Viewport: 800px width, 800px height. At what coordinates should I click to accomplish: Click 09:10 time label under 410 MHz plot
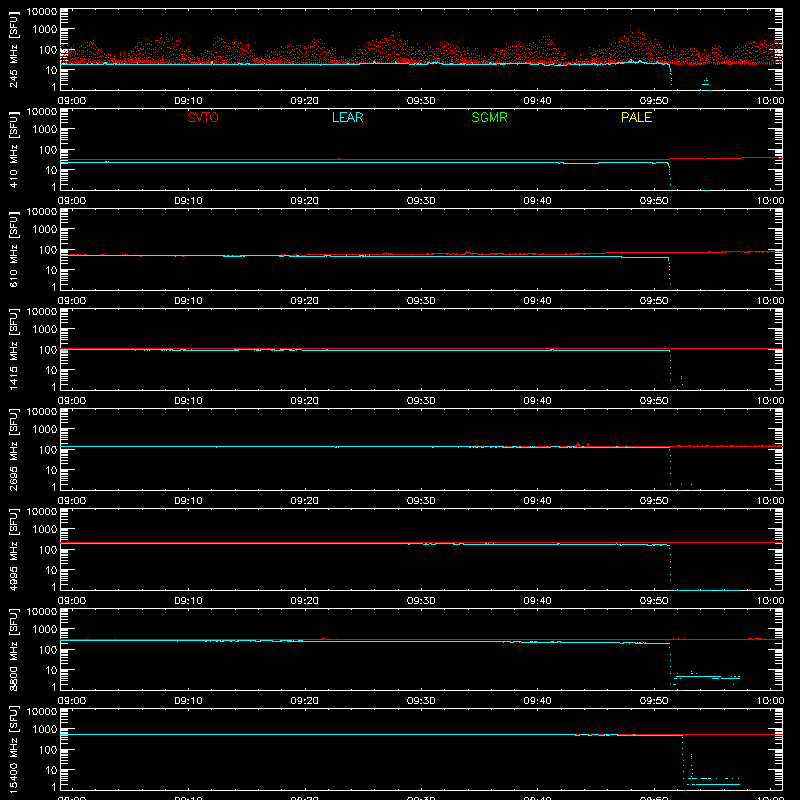[x=188, y=201]
